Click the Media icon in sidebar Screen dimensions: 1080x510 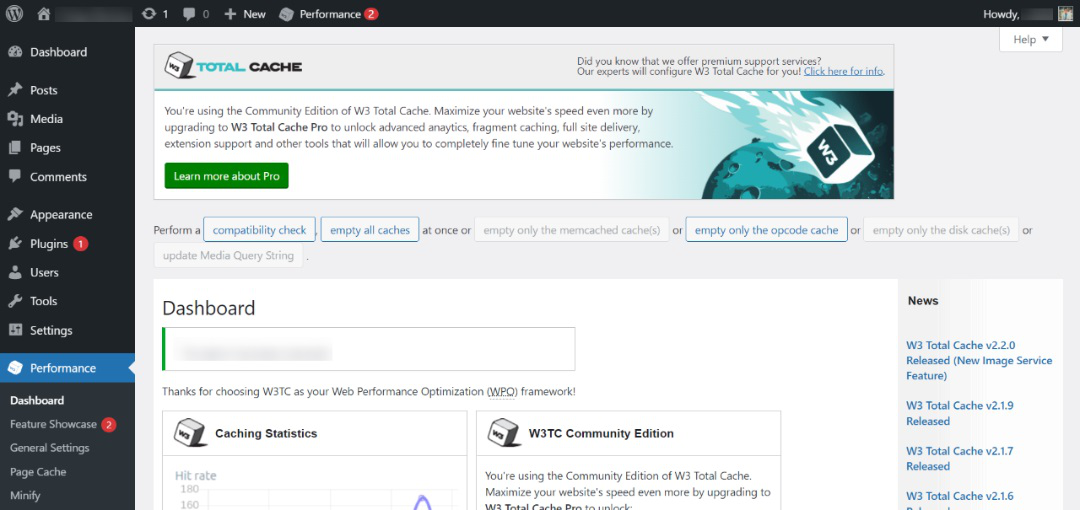tap(15, 119)
